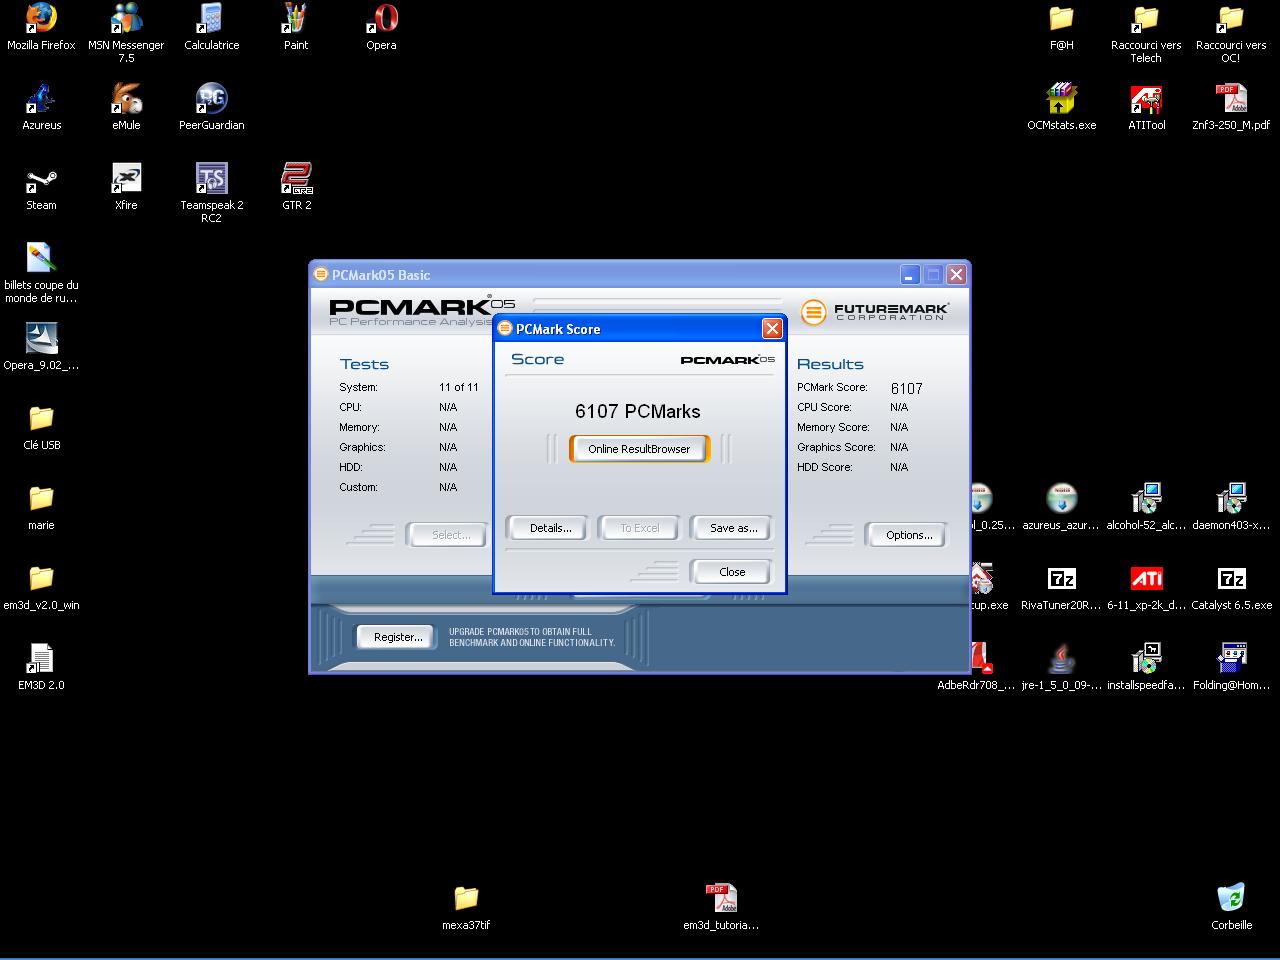Click the Register... button

pyautogui.click(x=398, y=637)
